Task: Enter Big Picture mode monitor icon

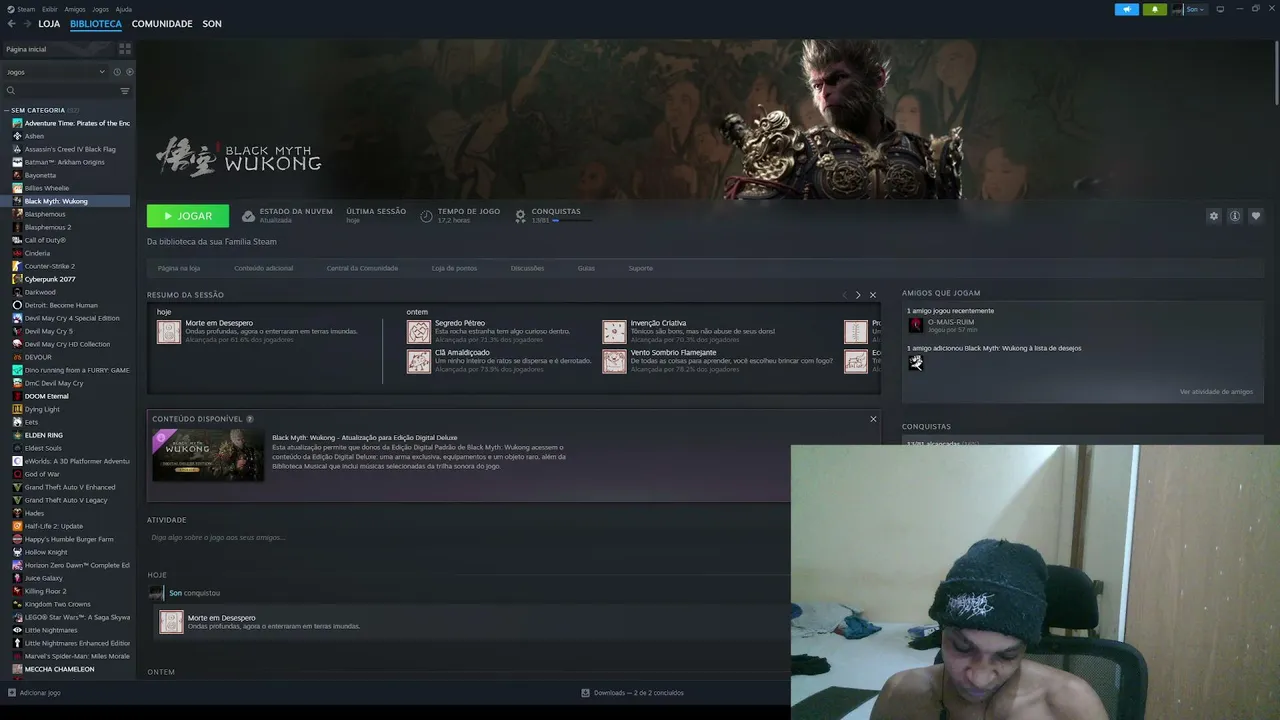Action: click(1220, 9)
